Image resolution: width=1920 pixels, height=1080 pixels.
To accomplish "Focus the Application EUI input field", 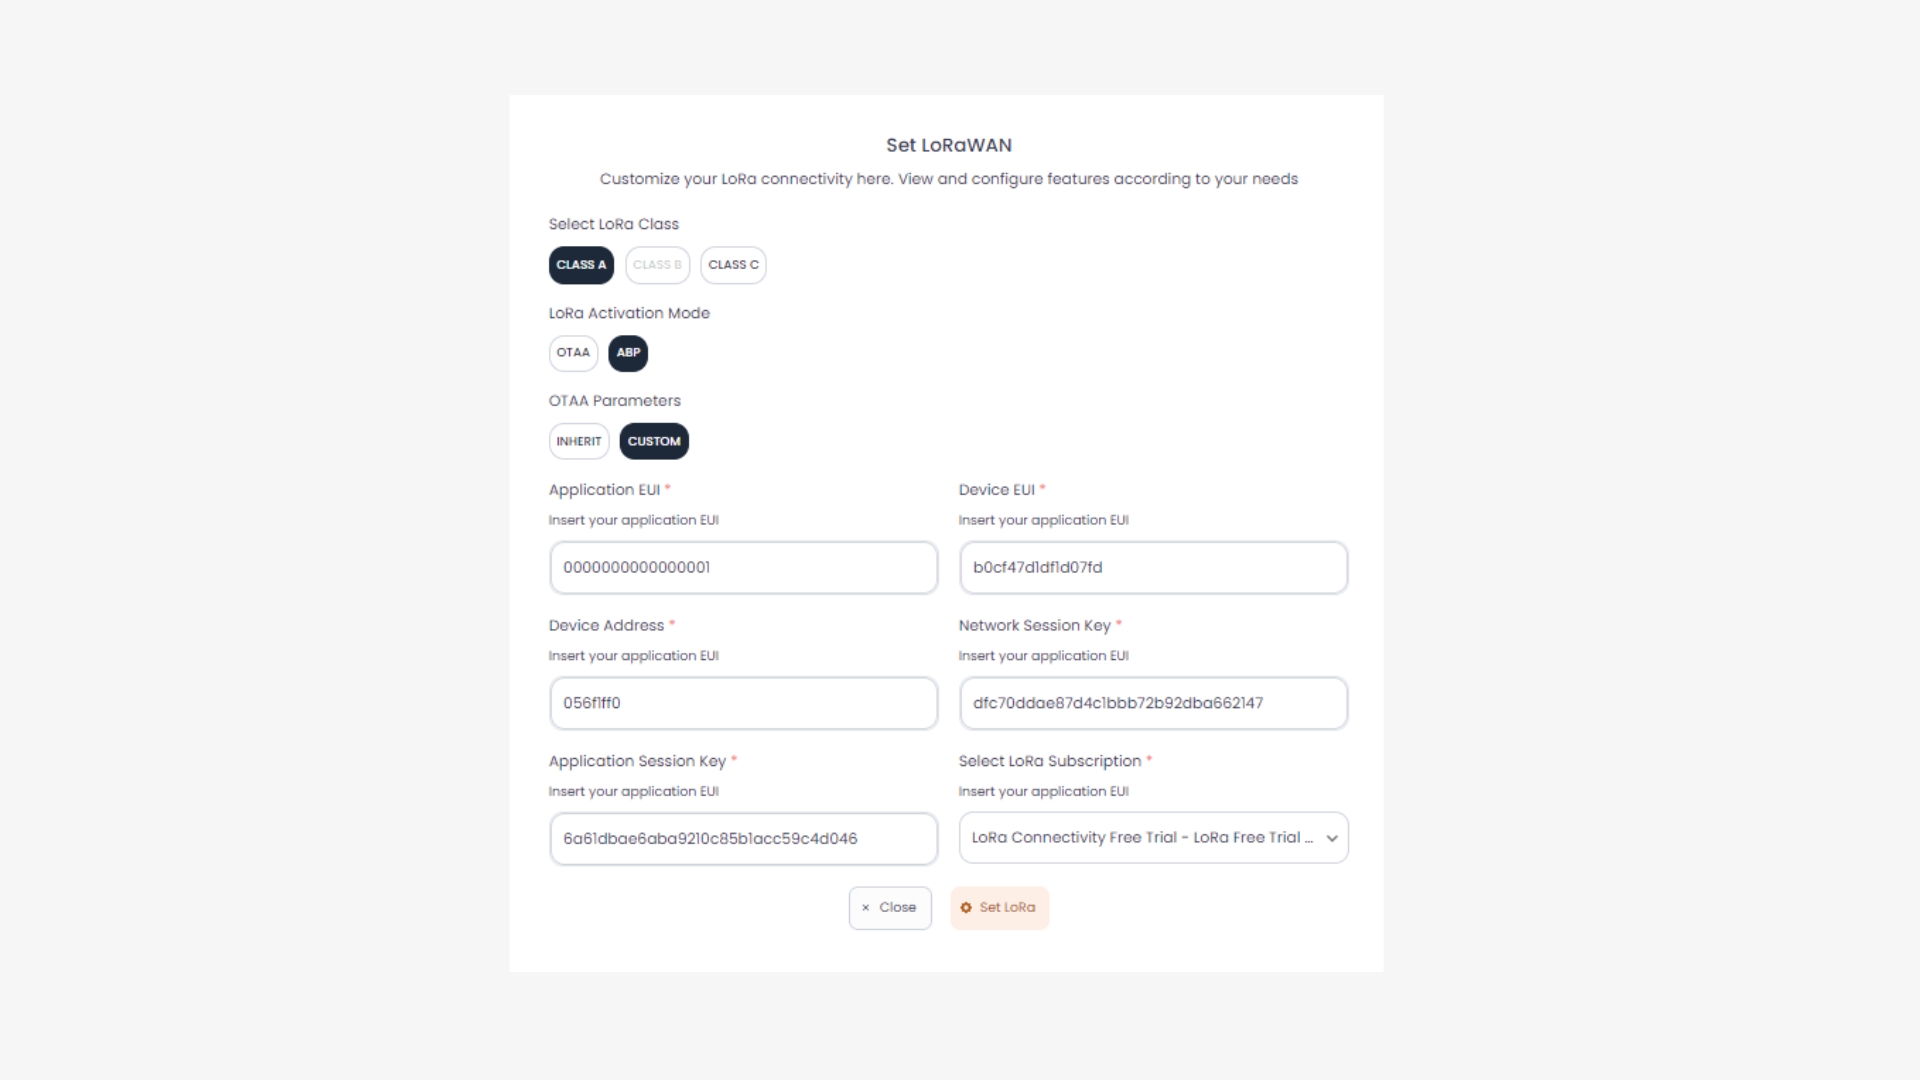I will [x=743, y=568].
